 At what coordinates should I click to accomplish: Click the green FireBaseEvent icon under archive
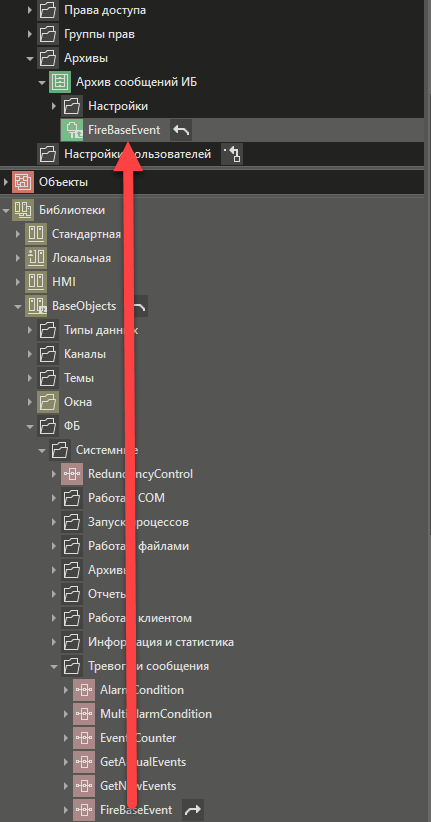72,130
